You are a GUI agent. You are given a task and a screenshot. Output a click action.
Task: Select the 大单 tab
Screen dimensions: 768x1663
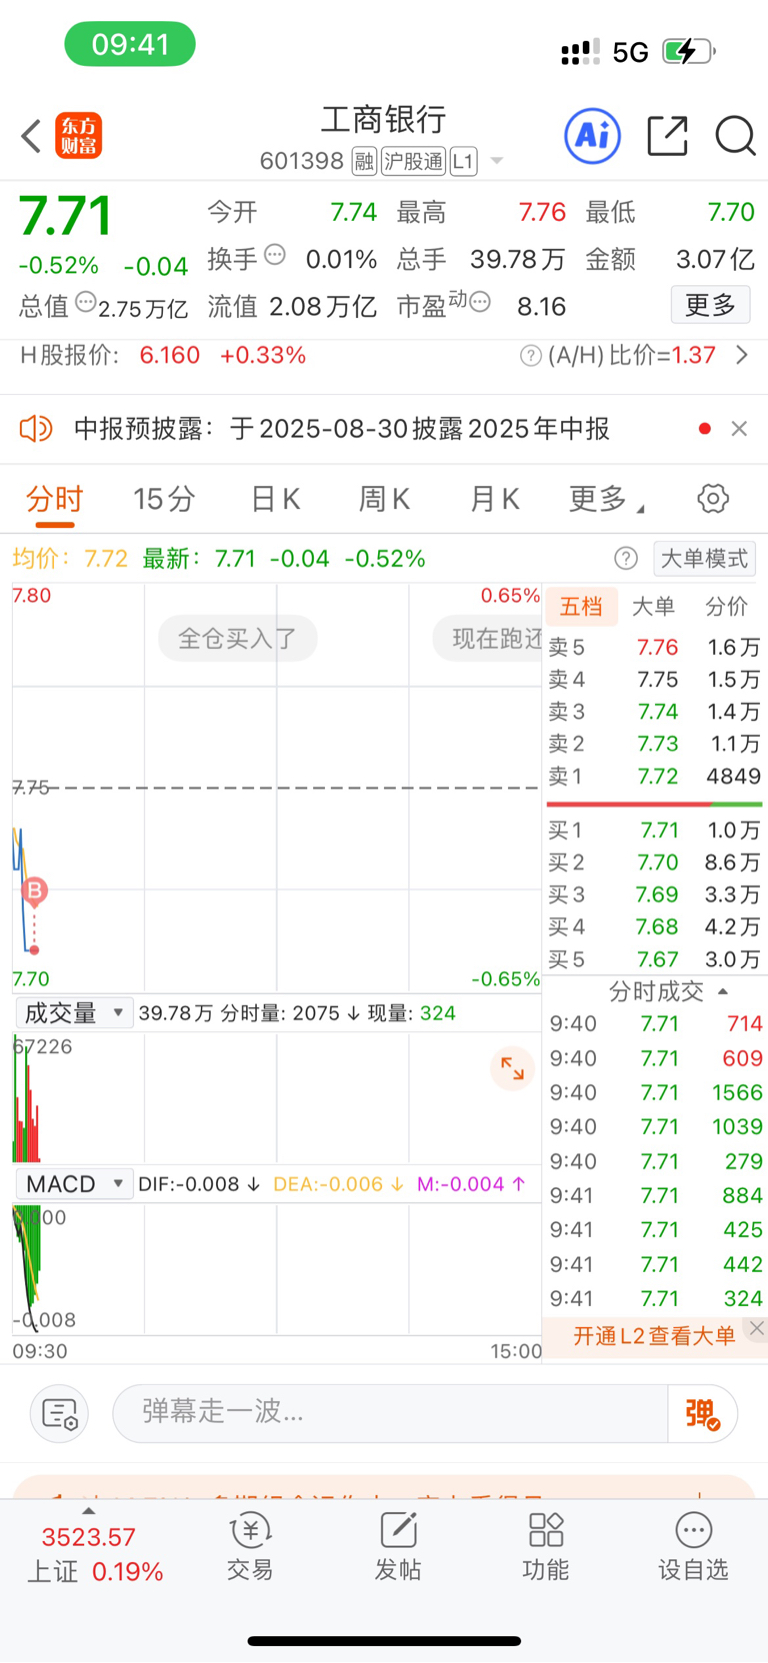pyautogui.click(x=654, y=606)
